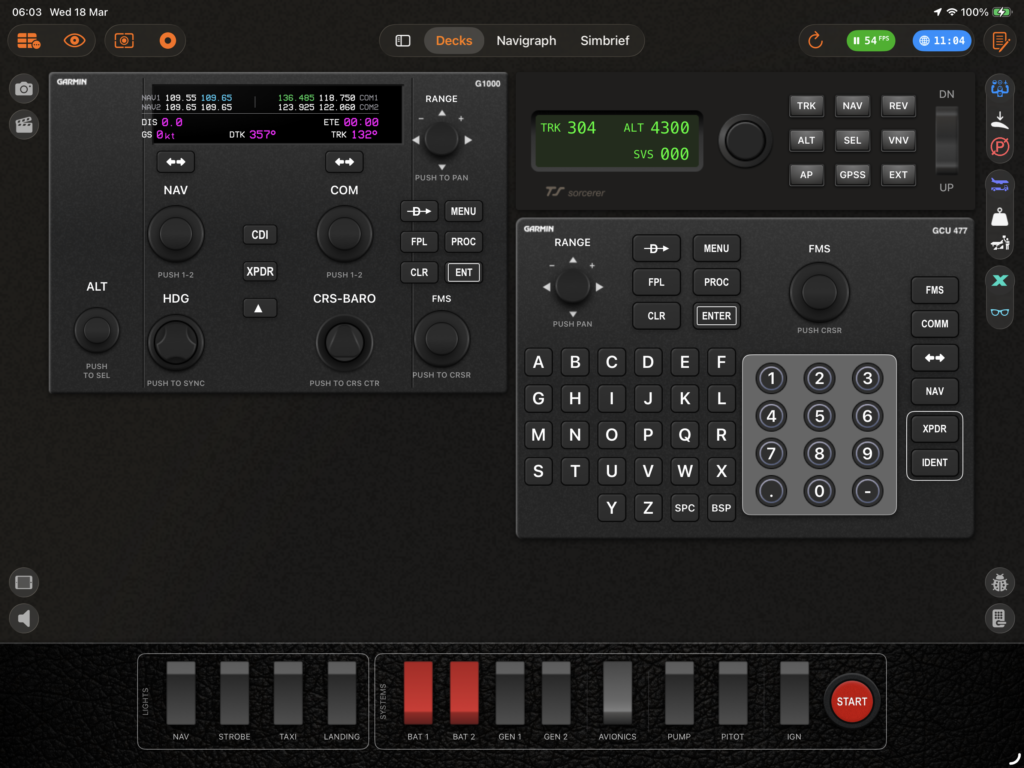This screenshot has height=768, width=1024.
Task: Open the Simbrief tab
Action: pos(605,41)
